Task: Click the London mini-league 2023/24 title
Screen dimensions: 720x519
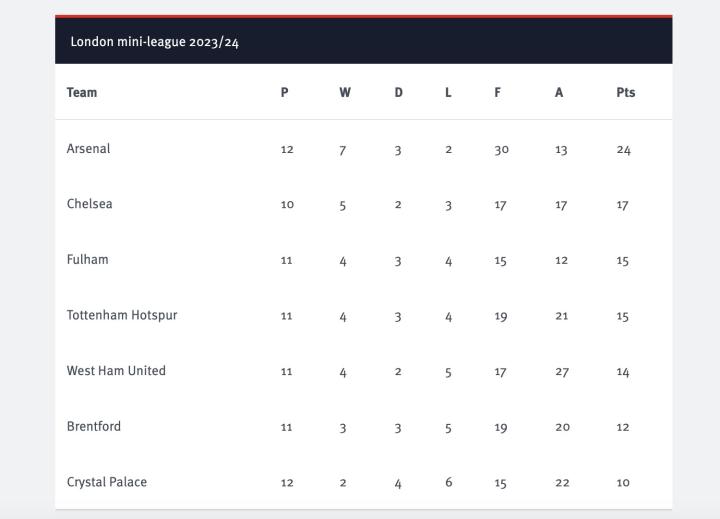Action: 154,42
